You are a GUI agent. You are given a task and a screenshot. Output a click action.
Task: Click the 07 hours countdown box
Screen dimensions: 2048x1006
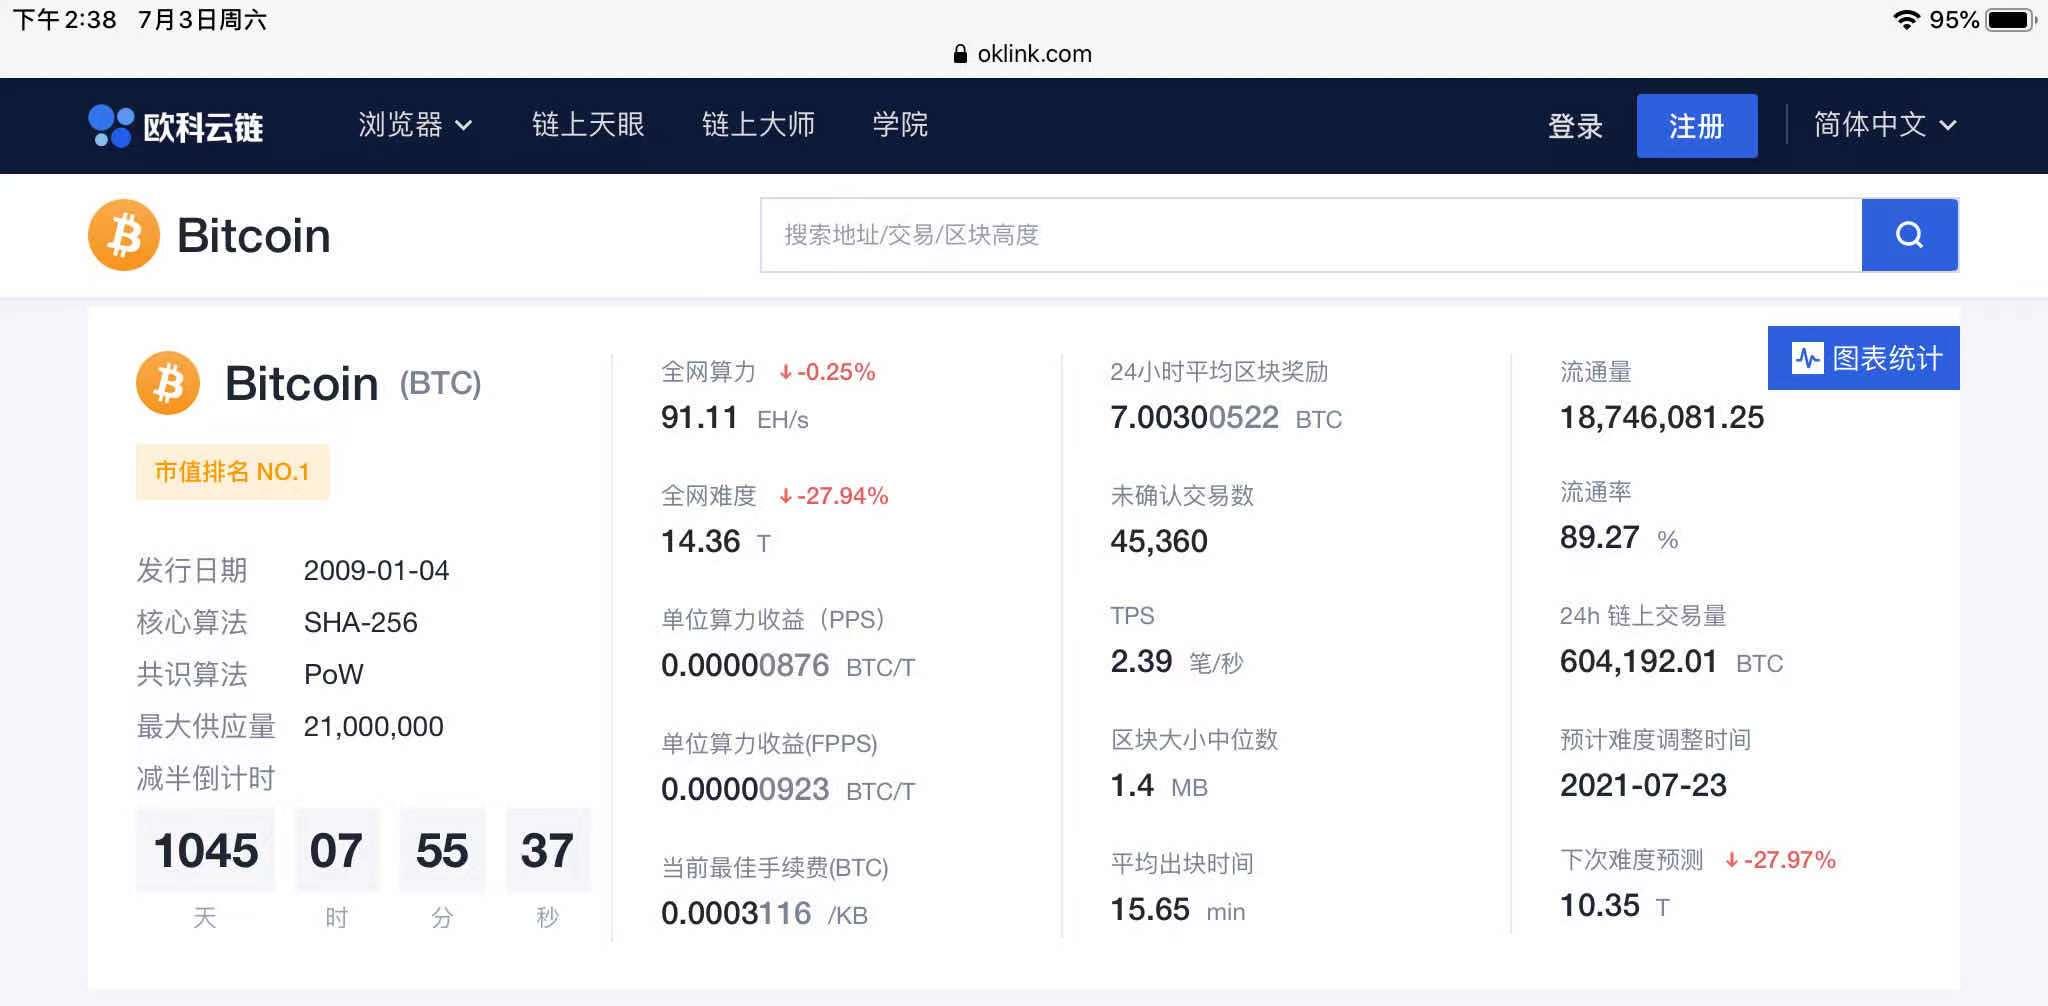point(336,850)
